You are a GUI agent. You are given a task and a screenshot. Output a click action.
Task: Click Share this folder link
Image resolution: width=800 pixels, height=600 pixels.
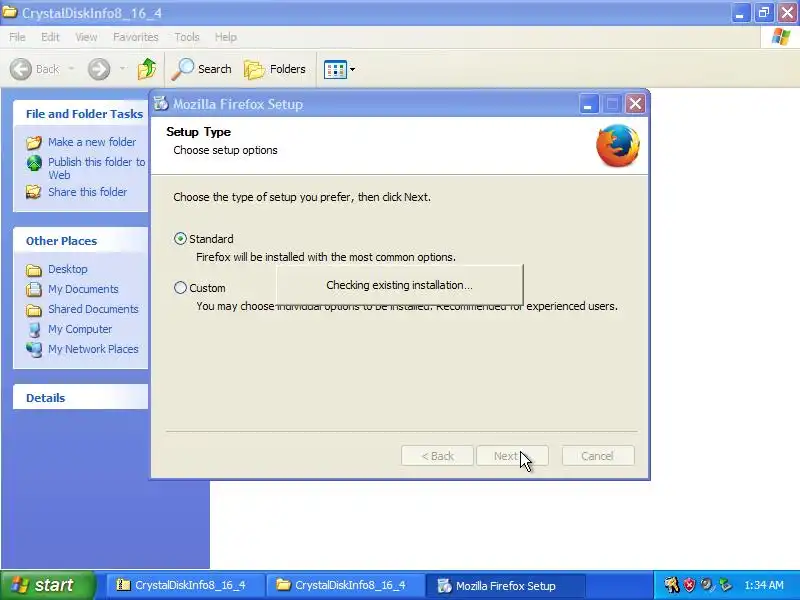87,192
